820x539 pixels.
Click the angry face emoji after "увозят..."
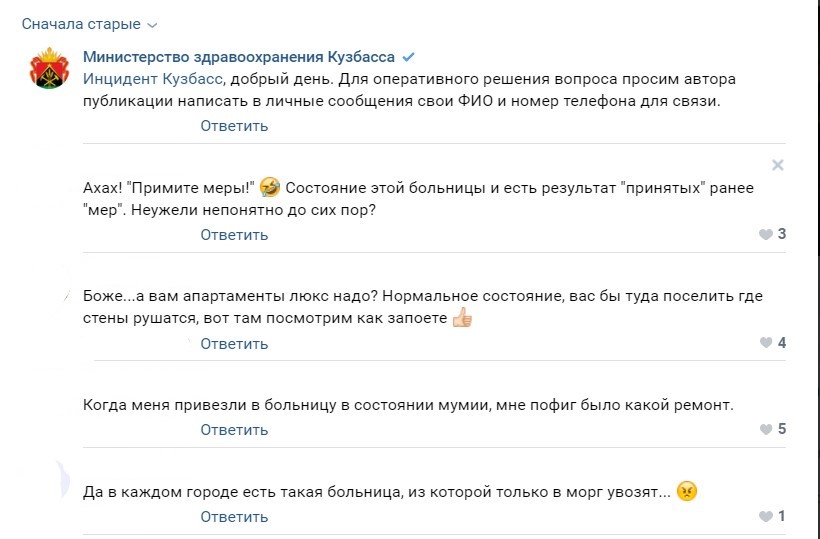click(x=687, y=491)
